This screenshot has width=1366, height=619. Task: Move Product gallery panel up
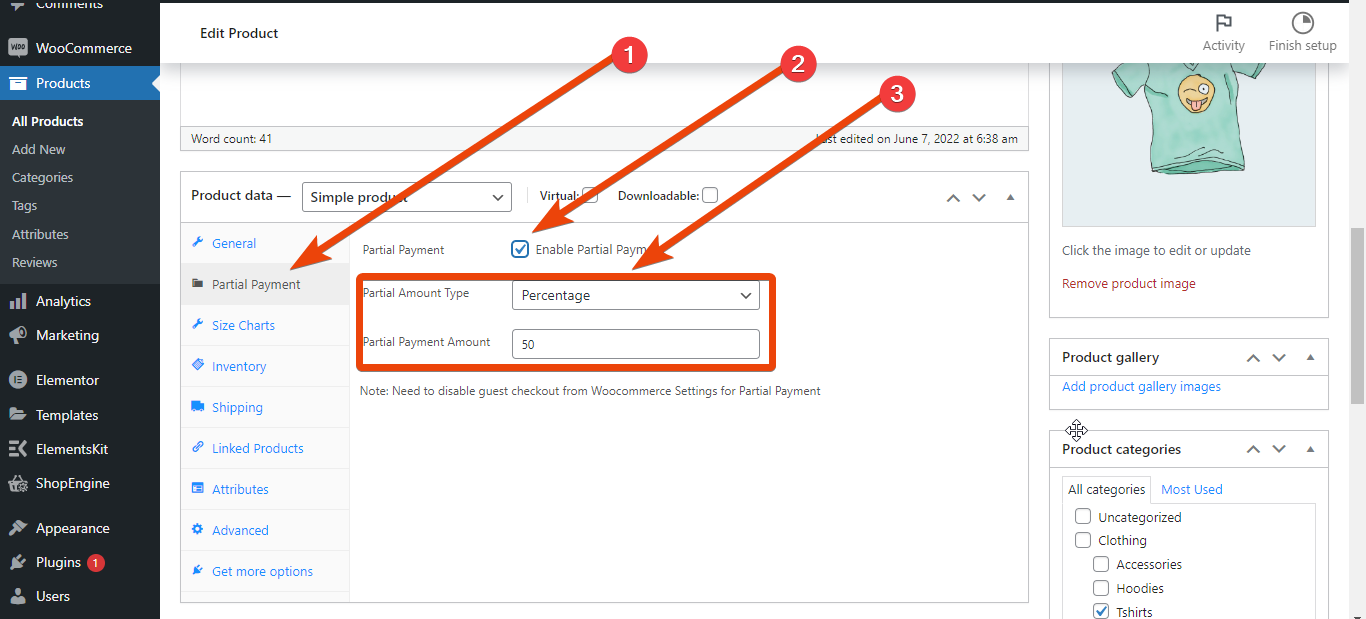(1253, 357)
